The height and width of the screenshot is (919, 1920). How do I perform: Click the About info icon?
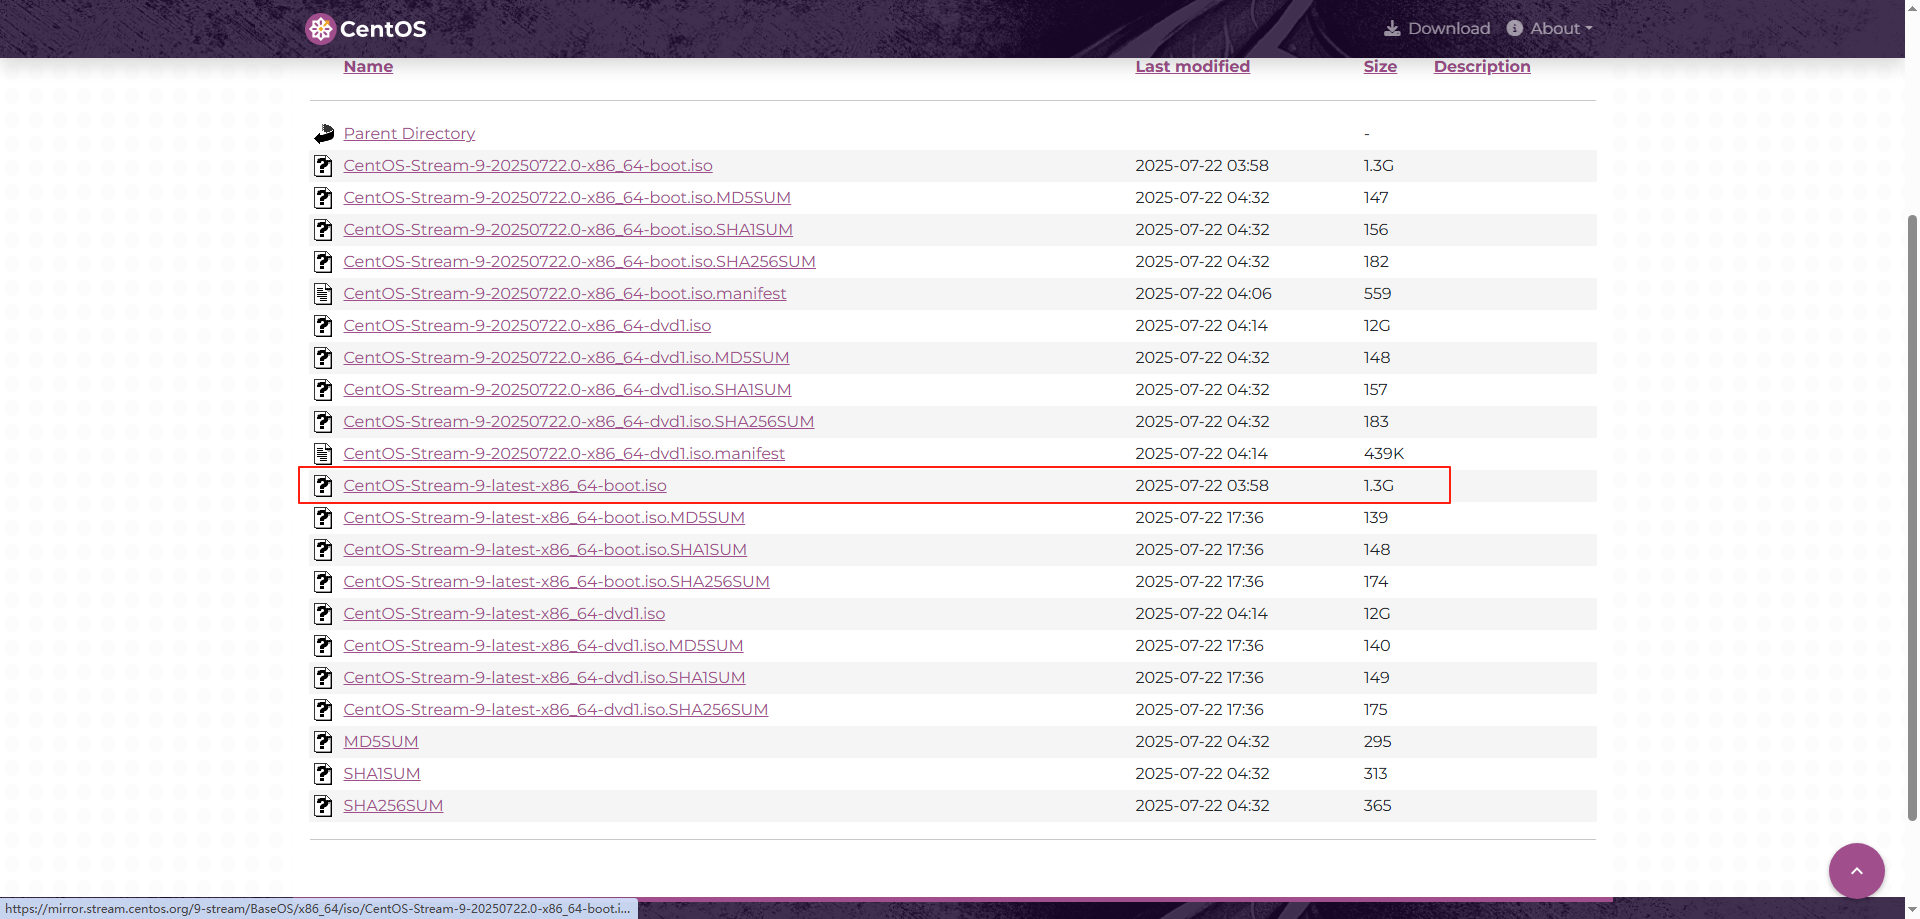1515,28
